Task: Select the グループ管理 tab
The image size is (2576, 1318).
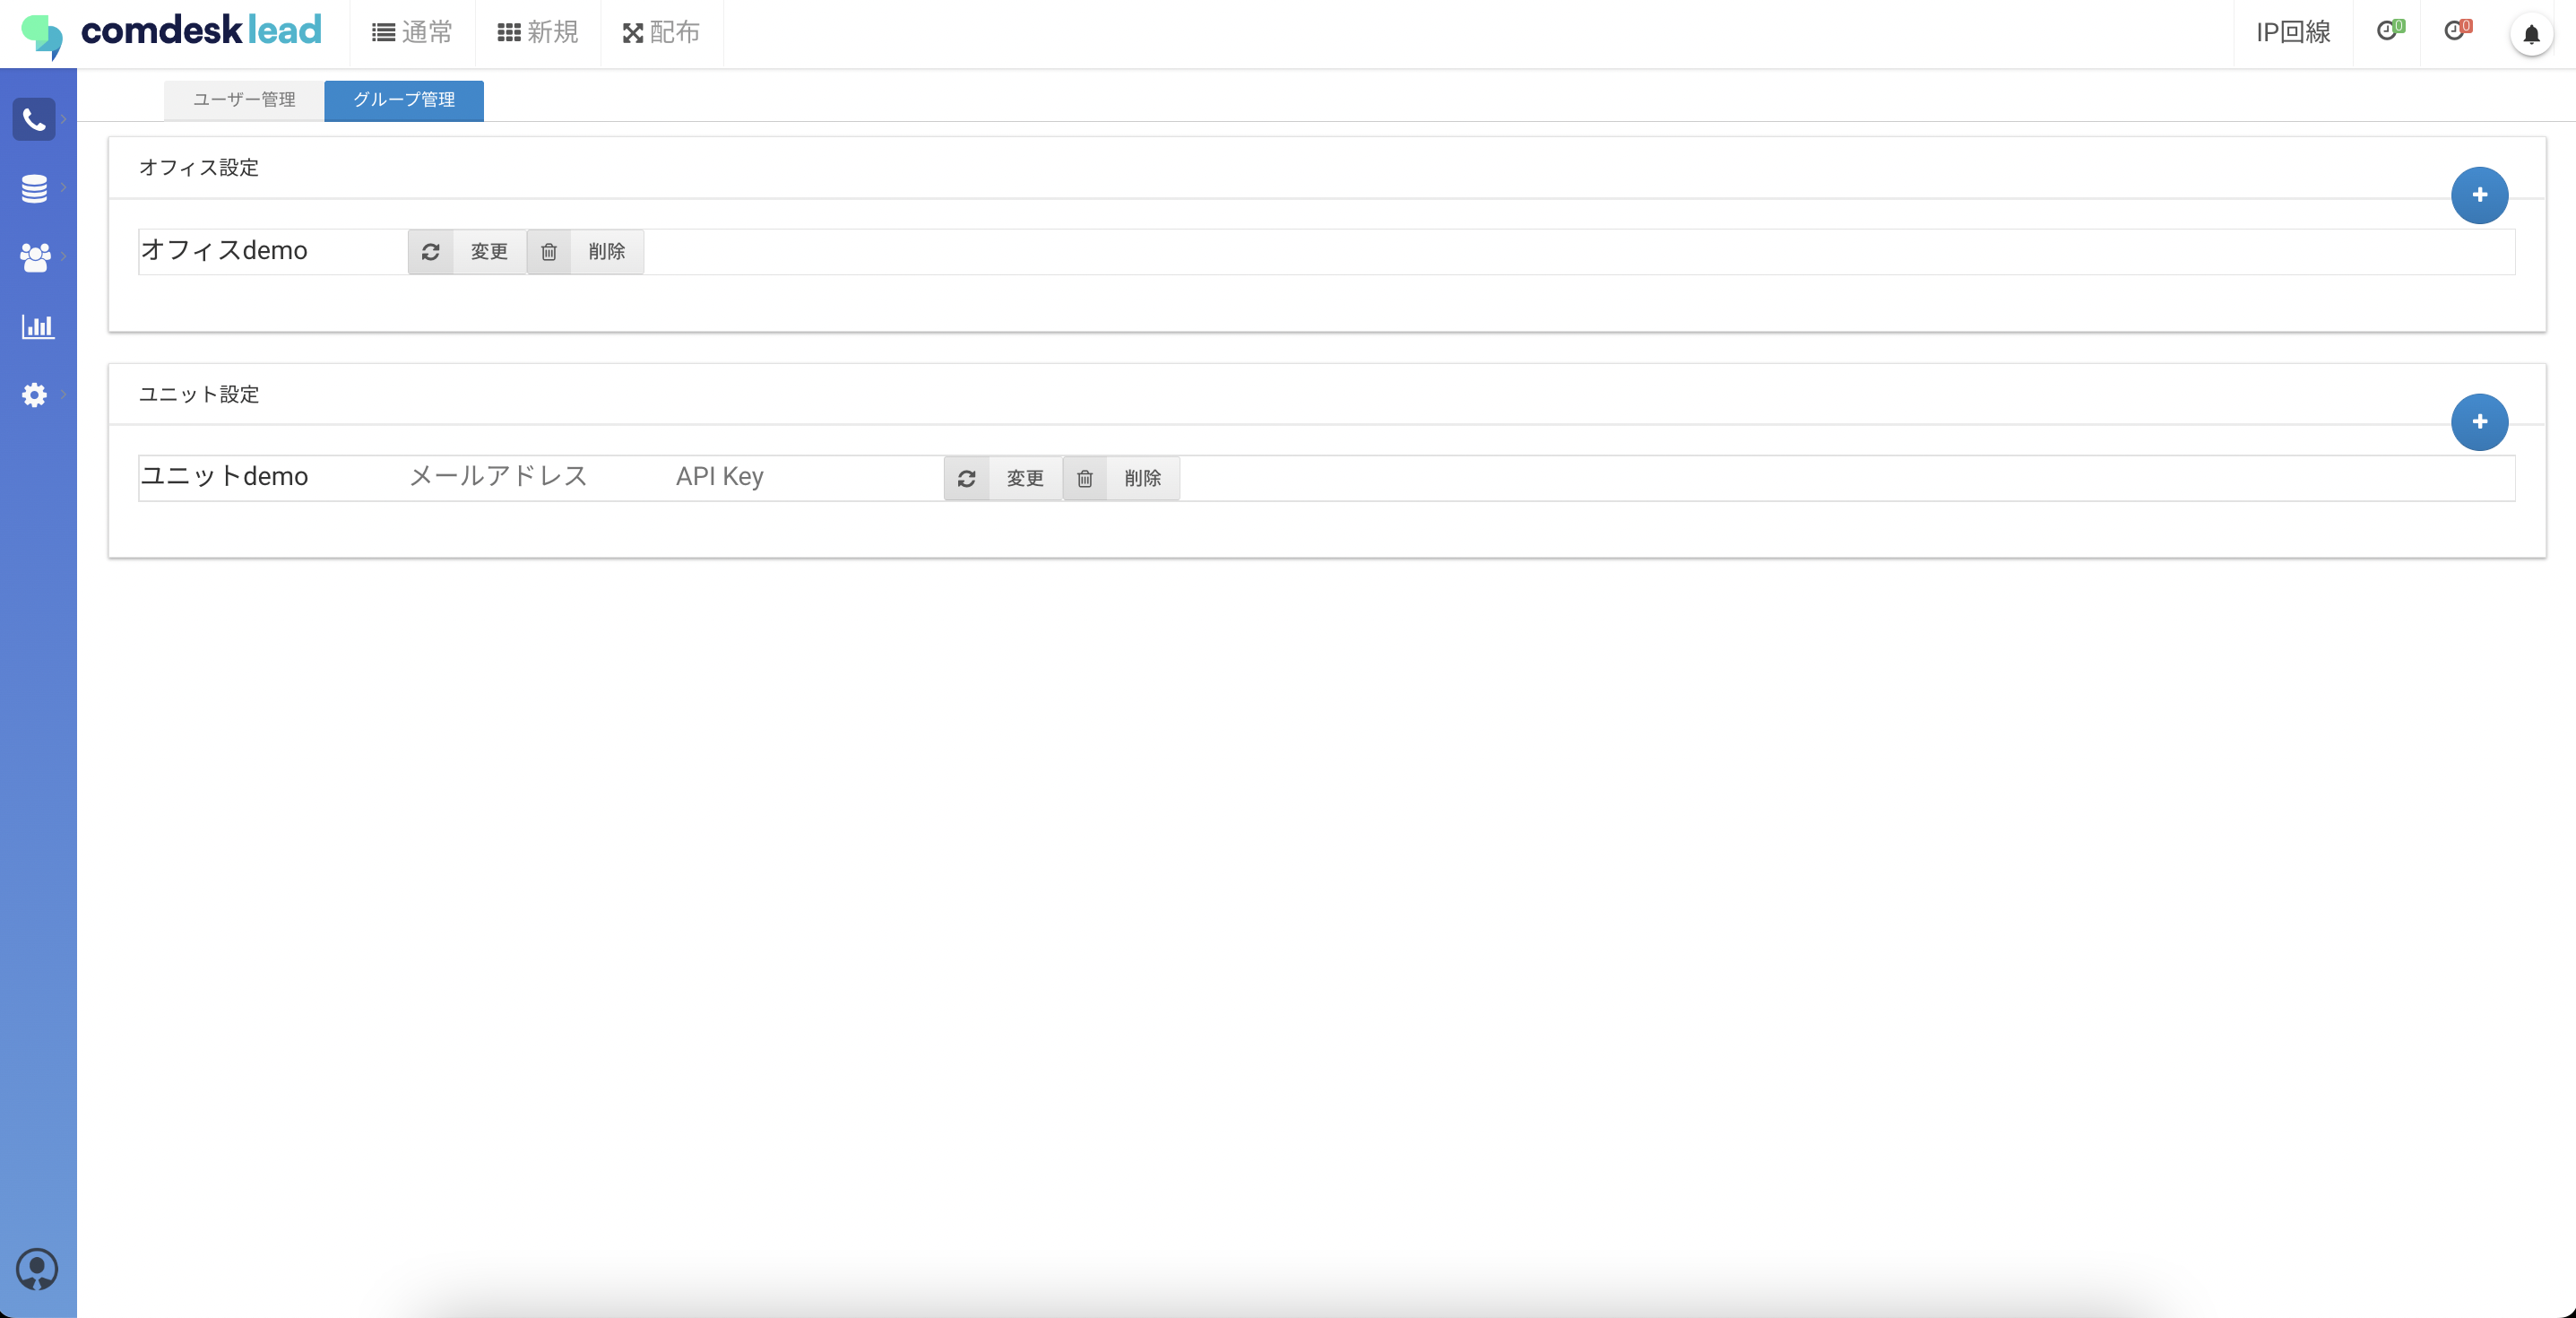Action: click(404, 100)
